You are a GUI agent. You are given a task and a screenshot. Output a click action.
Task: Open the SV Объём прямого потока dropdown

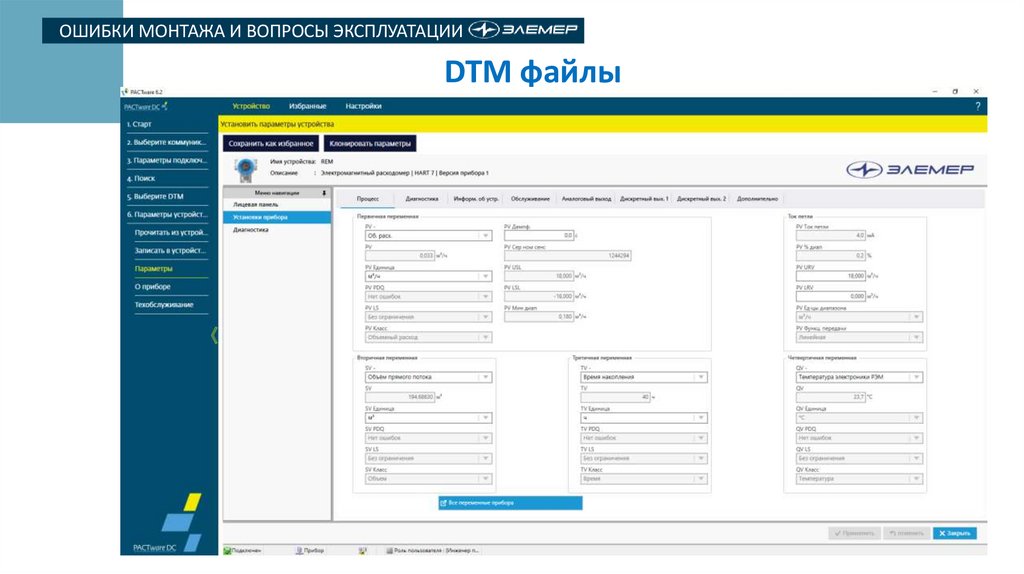[x=486, y=377]
